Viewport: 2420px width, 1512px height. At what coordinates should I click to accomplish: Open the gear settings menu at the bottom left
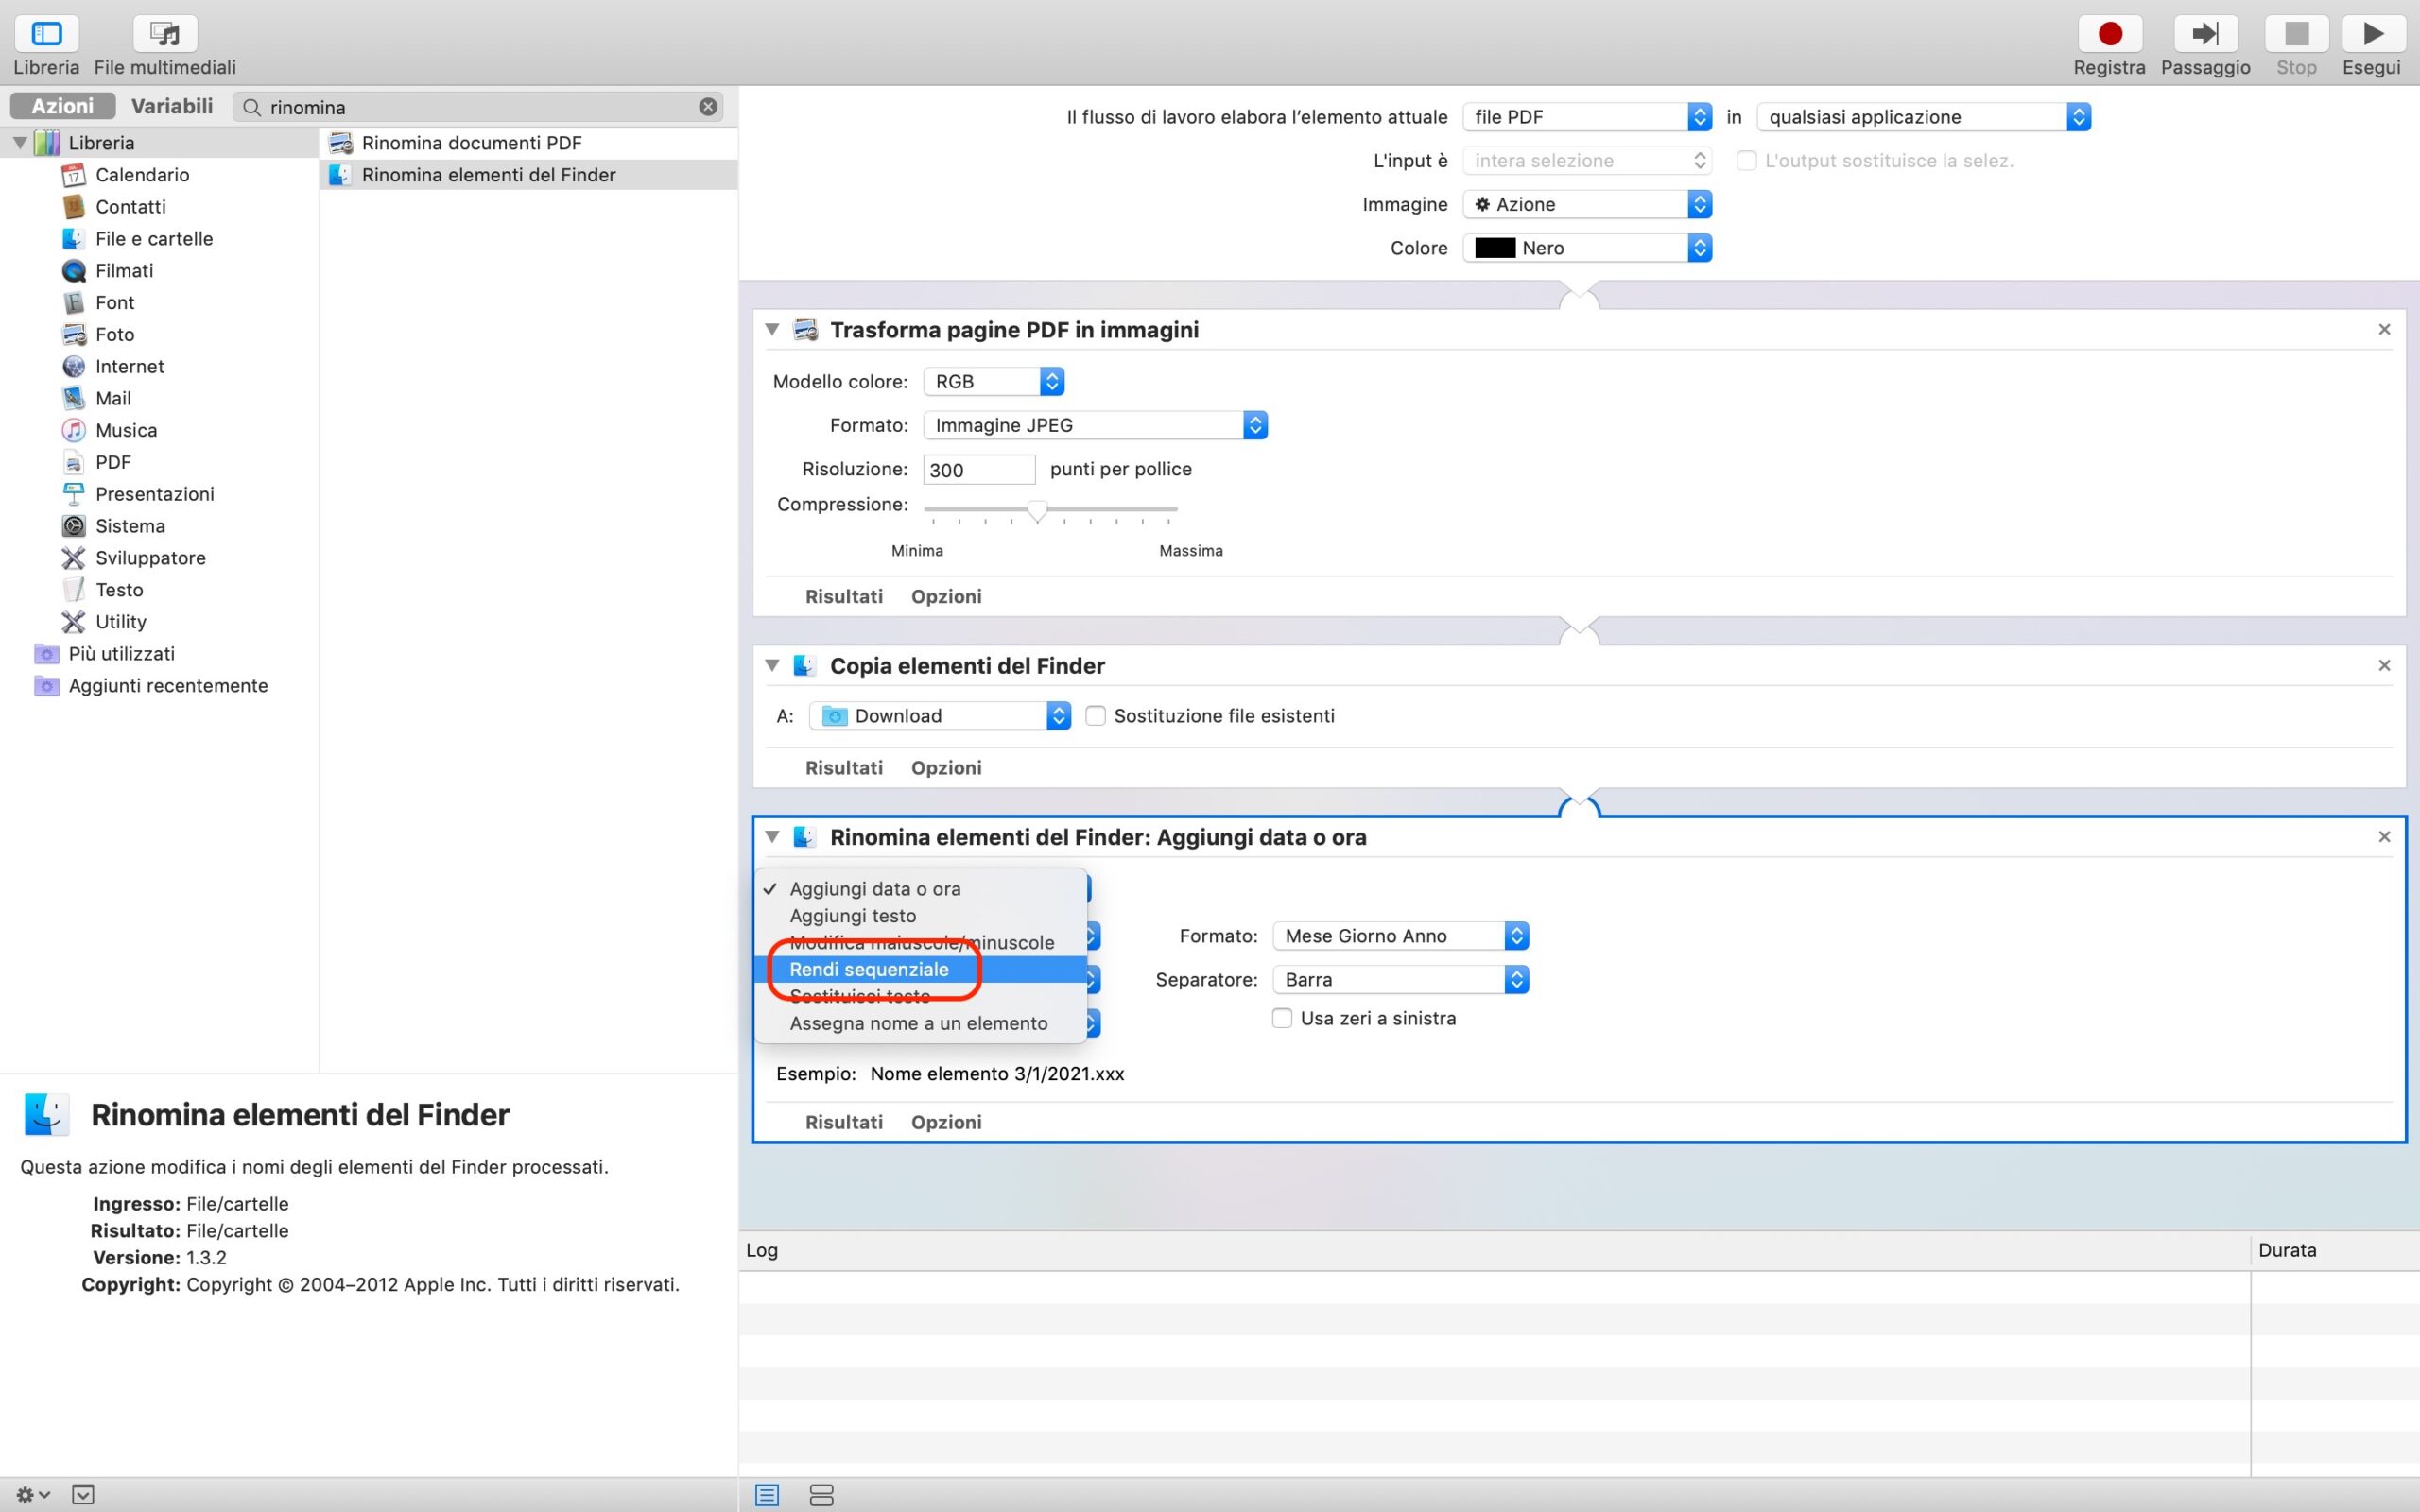pos(32,1495)
